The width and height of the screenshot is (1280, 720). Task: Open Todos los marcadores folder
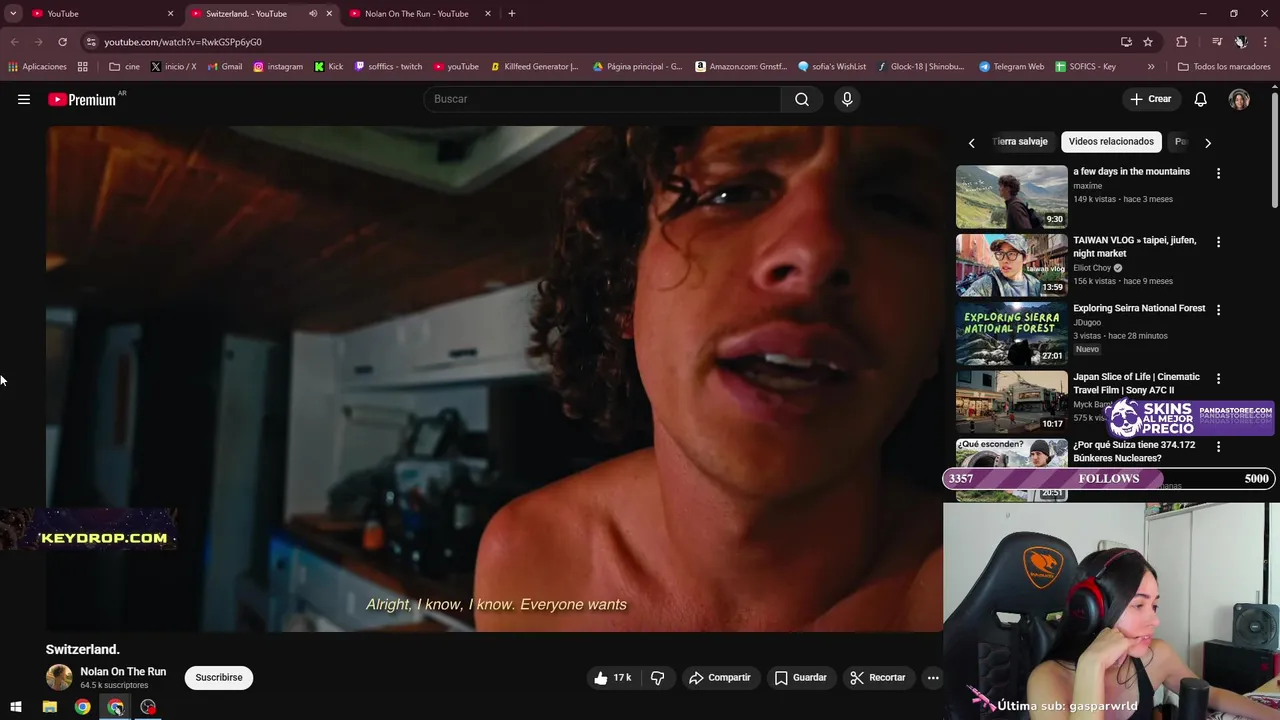(x=1225, y=67)
